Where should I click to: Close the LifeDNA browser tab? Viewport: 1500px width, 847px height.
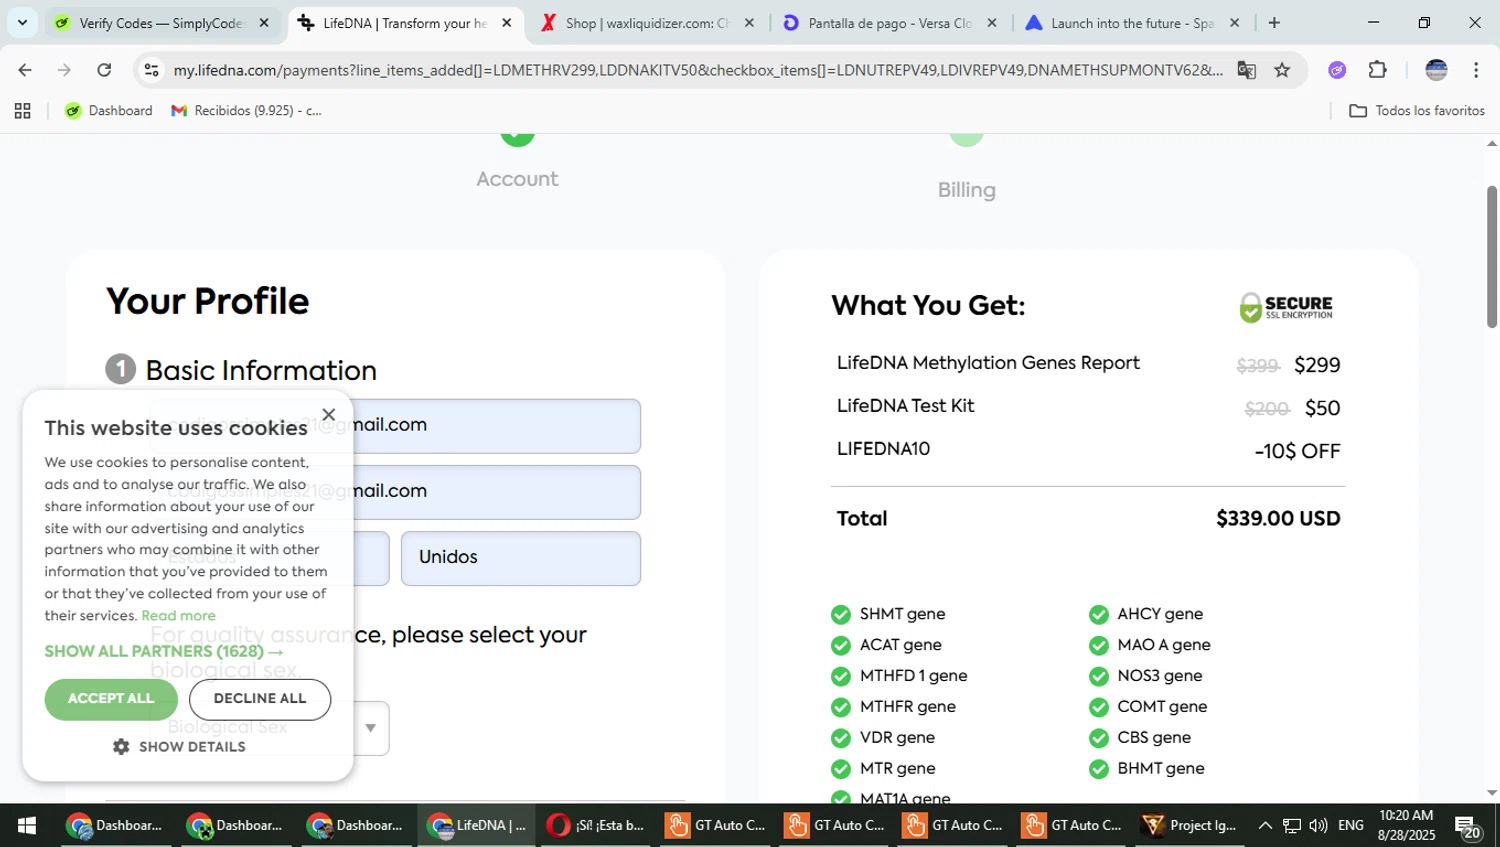[x=506, y=23]
